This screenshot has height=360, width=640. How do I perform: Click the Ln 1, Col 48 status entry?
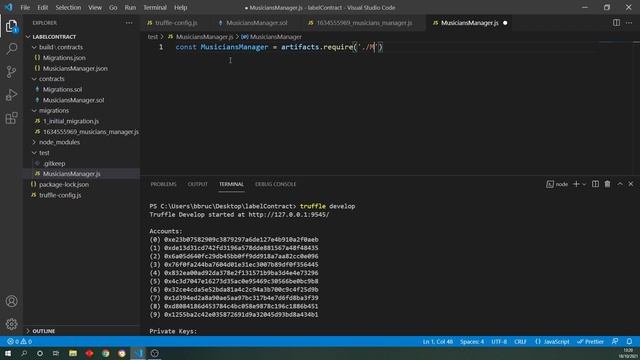(x=438, y=341)
